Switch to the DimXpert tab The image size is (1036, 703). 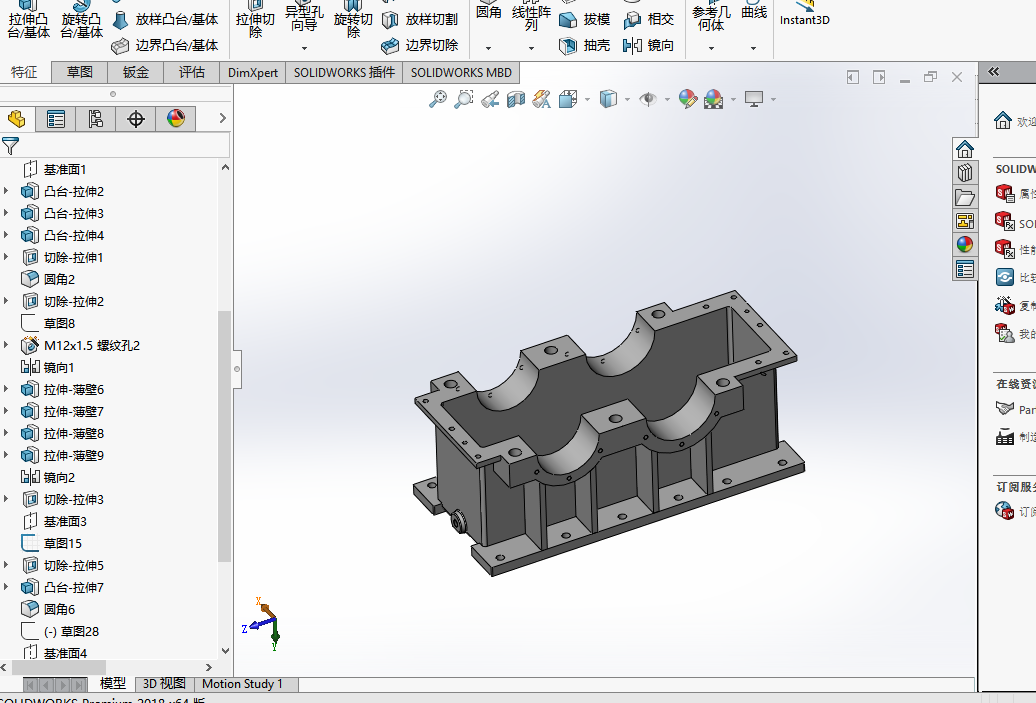click(252, 73)
